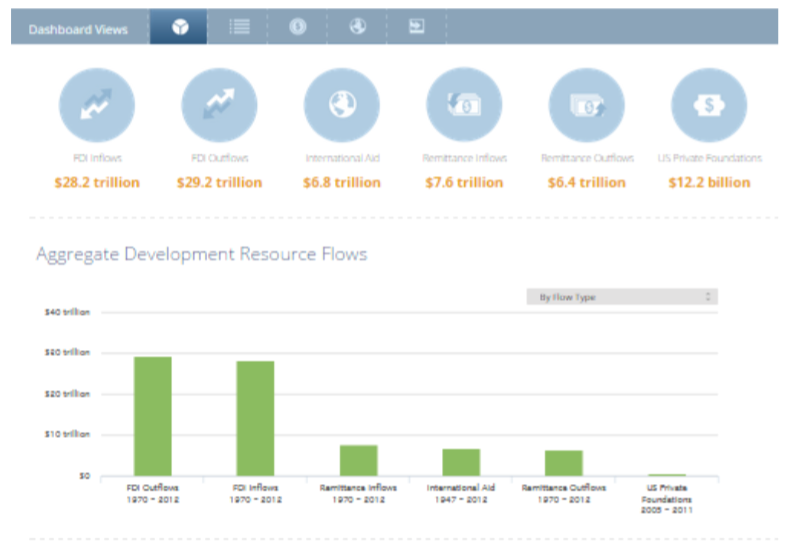This screenshot has height=550, width=792.
Task: Click the Dashboard Views label
Action: [78, 29]
